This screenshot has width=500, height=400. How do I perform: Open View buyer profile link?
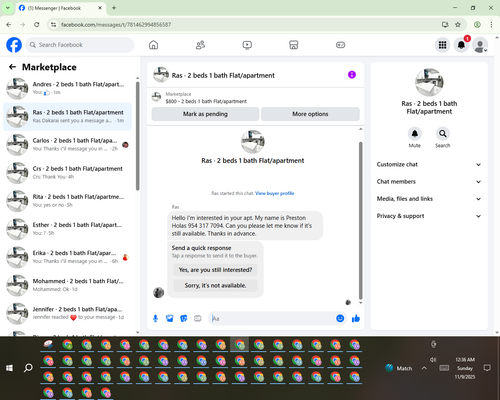[275, 193]
